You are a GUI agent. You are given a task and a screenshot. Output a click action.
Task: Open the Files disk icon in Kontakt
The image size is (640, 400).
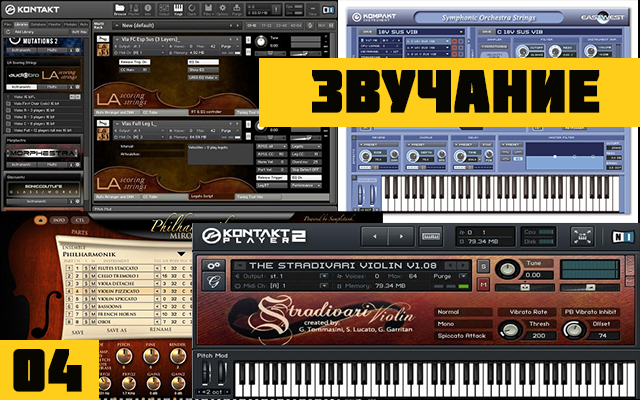[208, 9]
